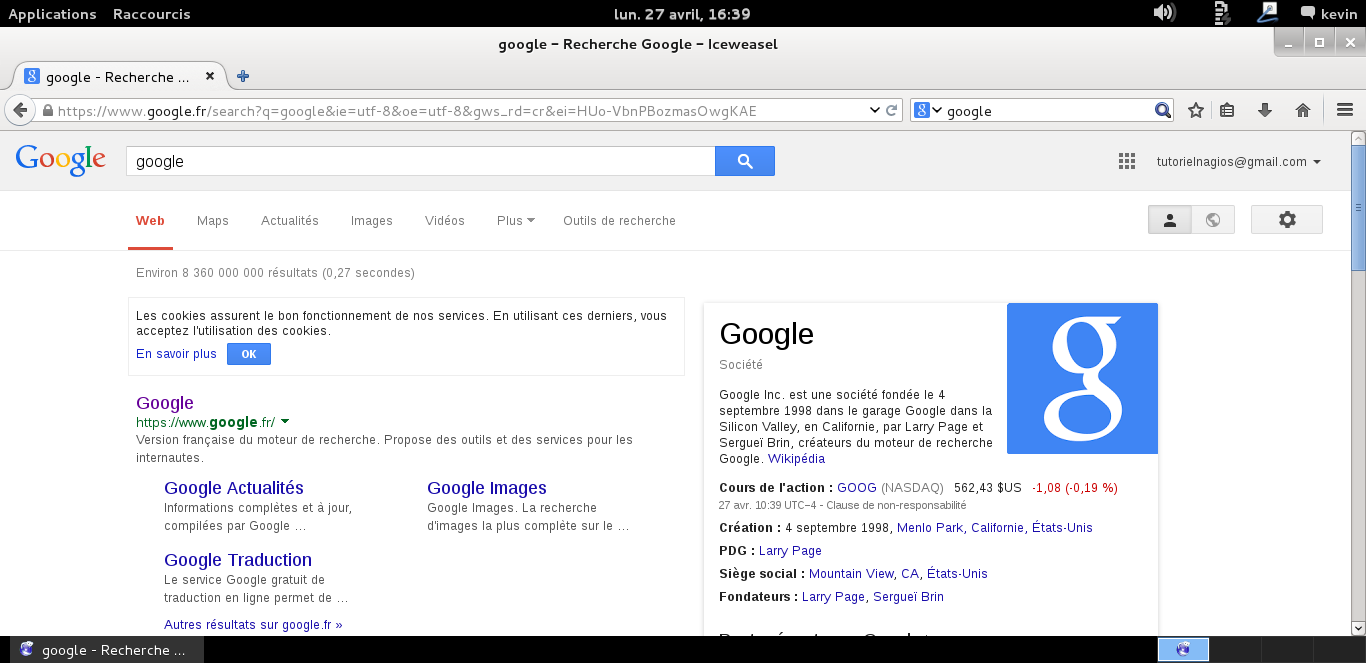Click the padlock icon in the address bar

pos(46,110)
